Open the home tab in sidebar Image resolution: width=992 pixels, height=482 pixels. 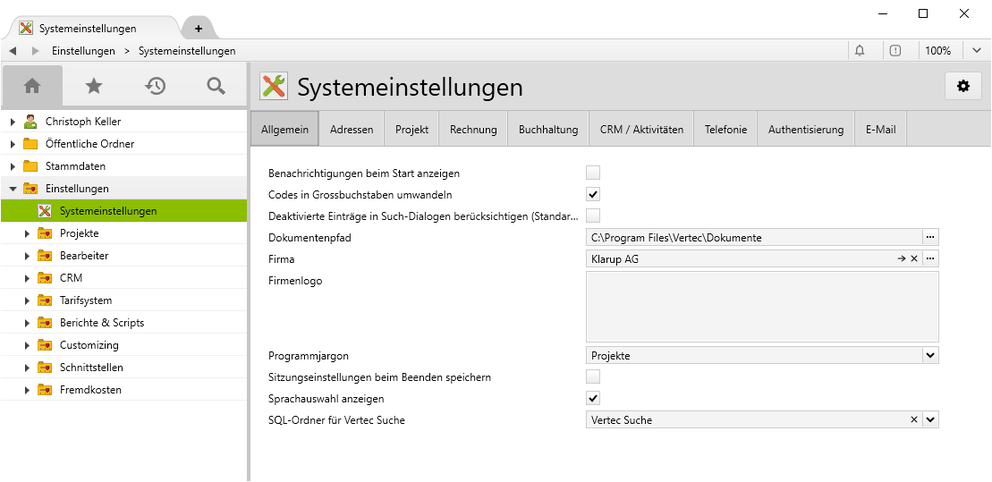(x=32, y=86)
